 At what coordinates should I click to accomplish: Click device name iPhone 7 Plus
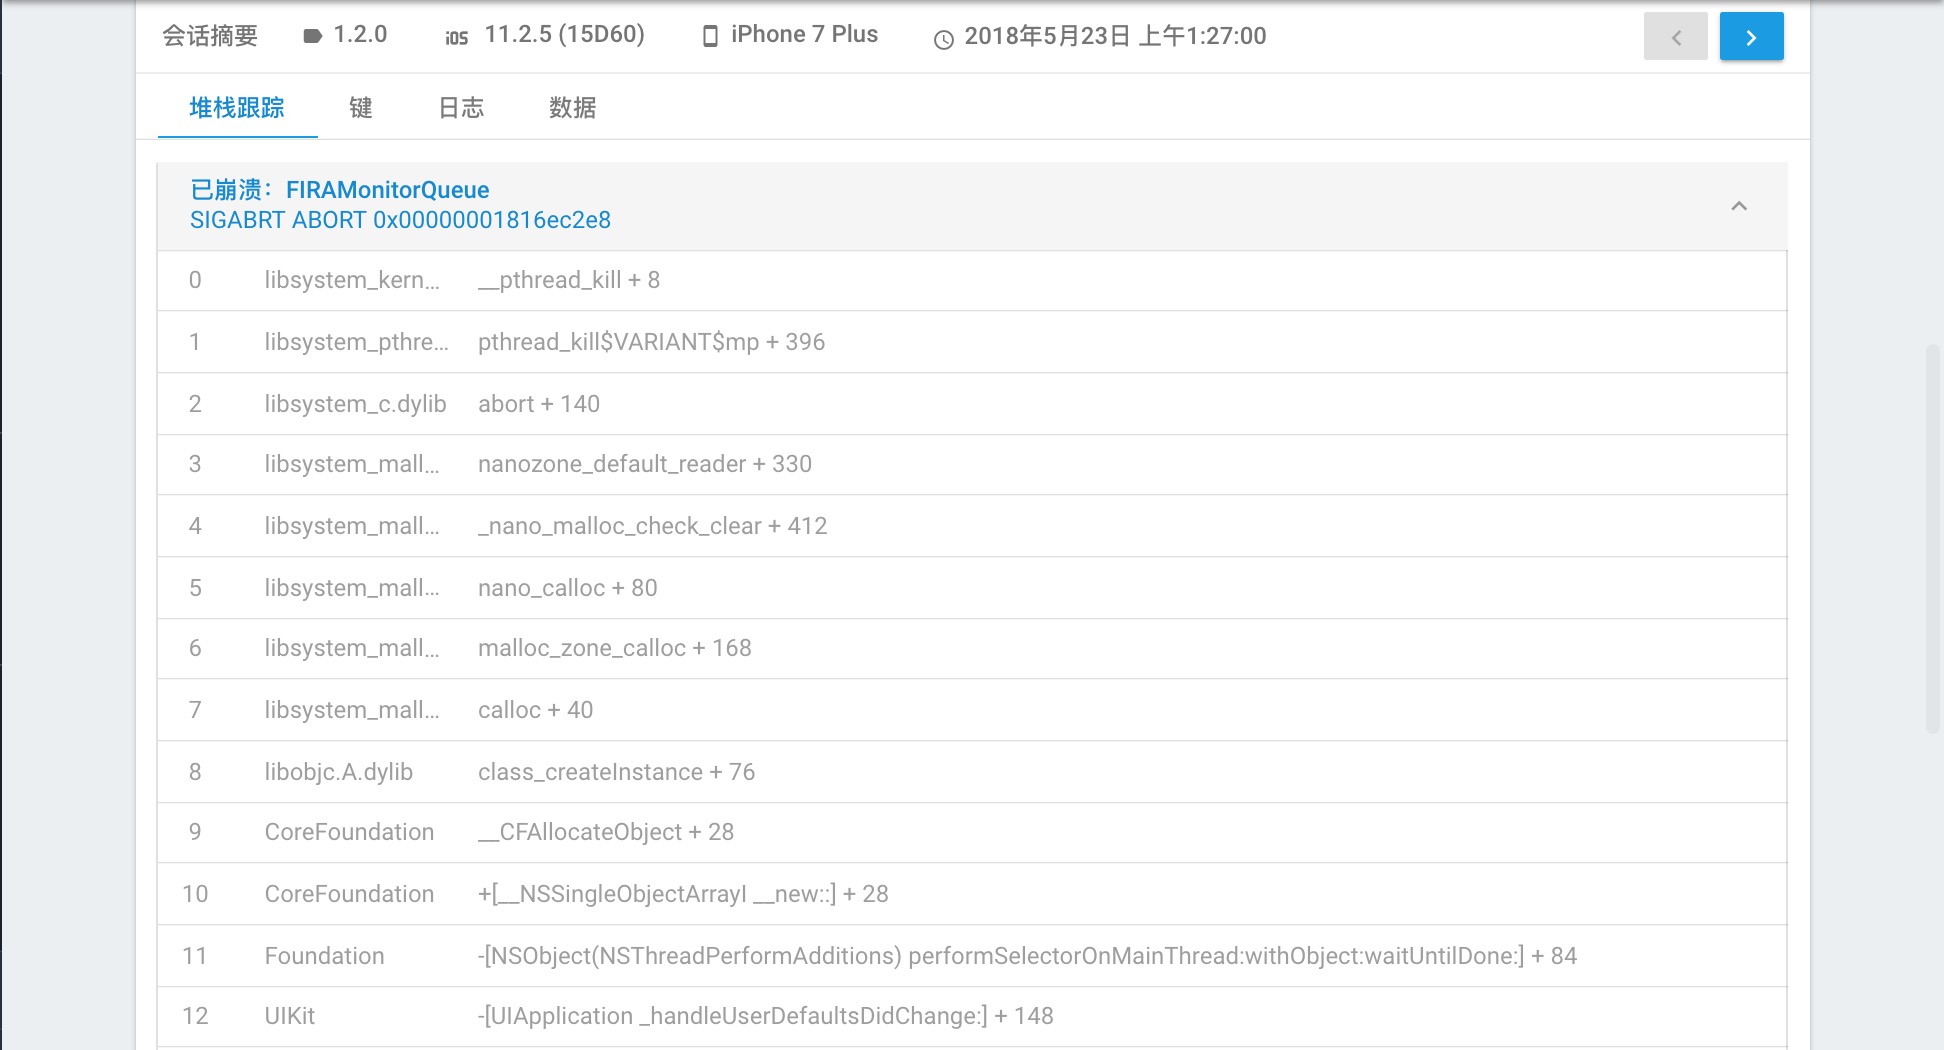(804, 35)
